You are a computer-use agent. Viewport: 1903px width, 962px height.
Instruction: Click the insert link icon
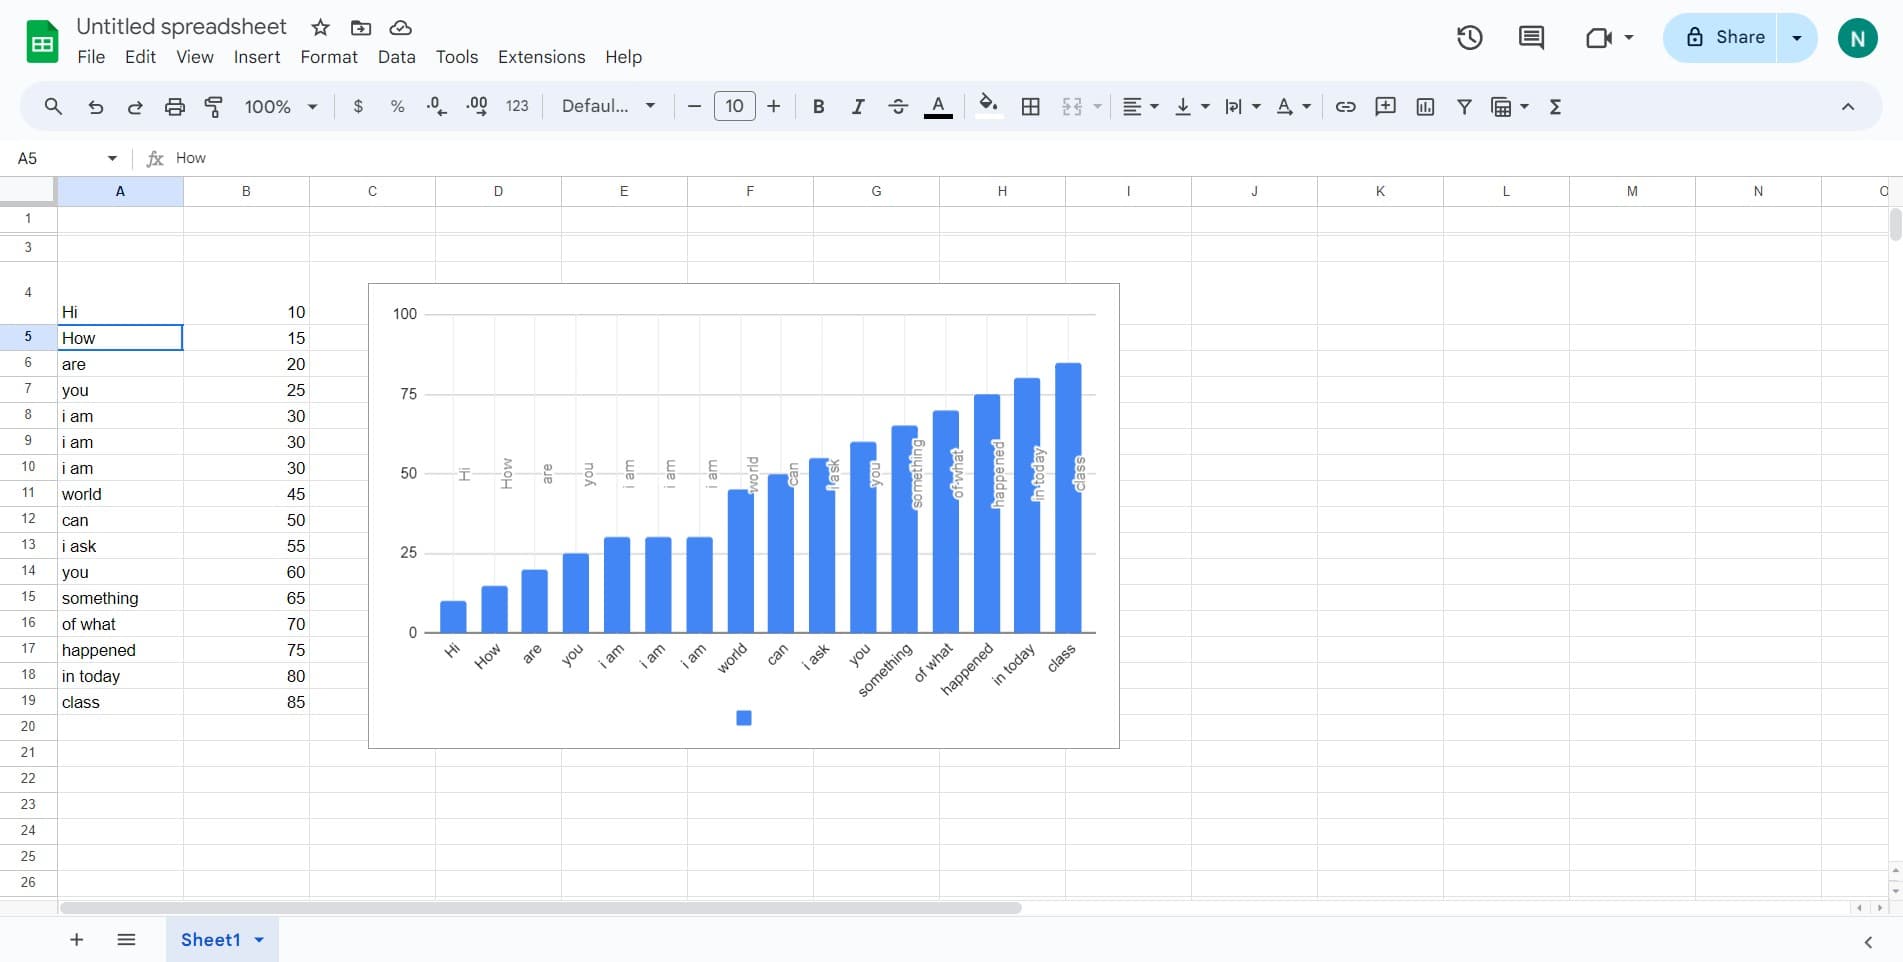click(1345, 106)
